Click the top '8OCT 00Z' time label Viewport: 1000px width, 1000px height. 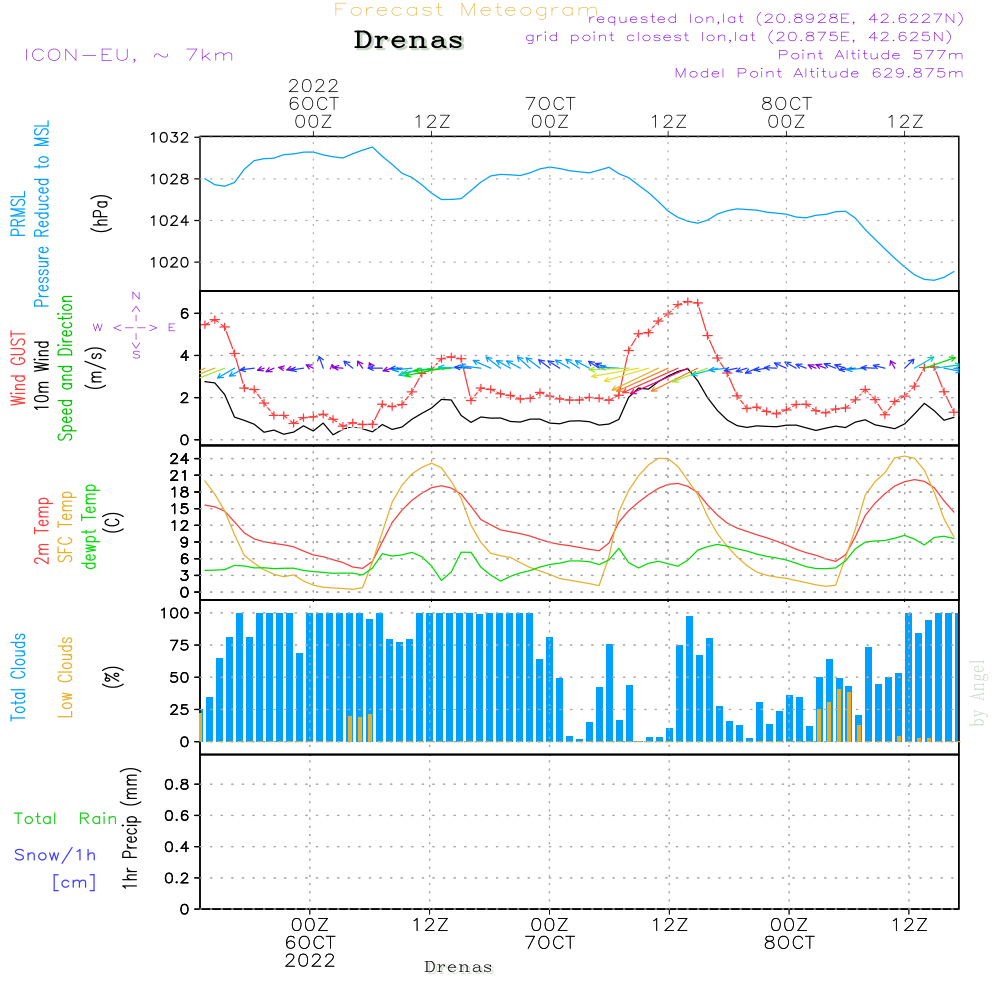point(786,113)
